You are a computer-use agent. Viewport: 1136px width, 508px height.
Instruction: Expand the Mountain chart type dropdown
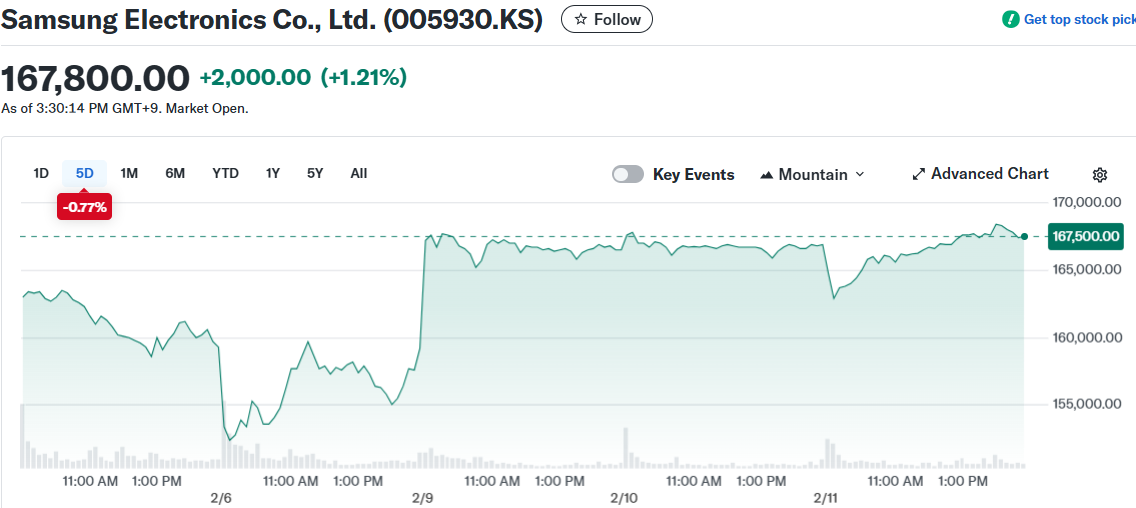coord(858,174)
